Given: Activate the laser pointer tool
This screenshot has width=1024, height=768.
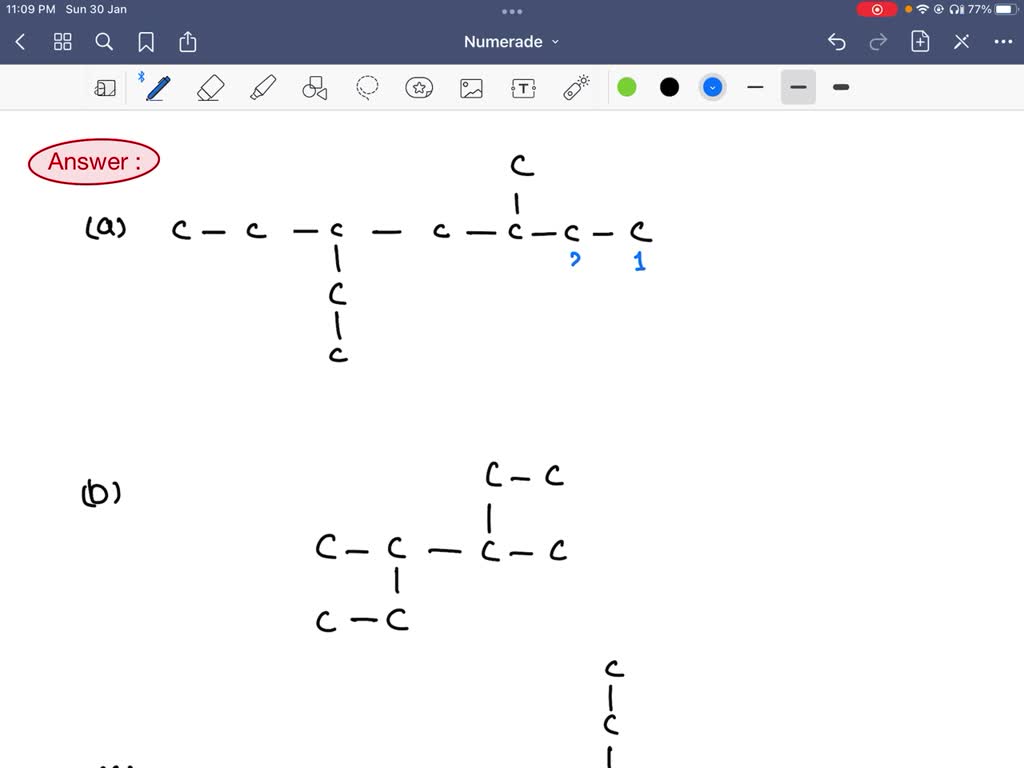Looking at the screenshot, I should click(575, 87).
